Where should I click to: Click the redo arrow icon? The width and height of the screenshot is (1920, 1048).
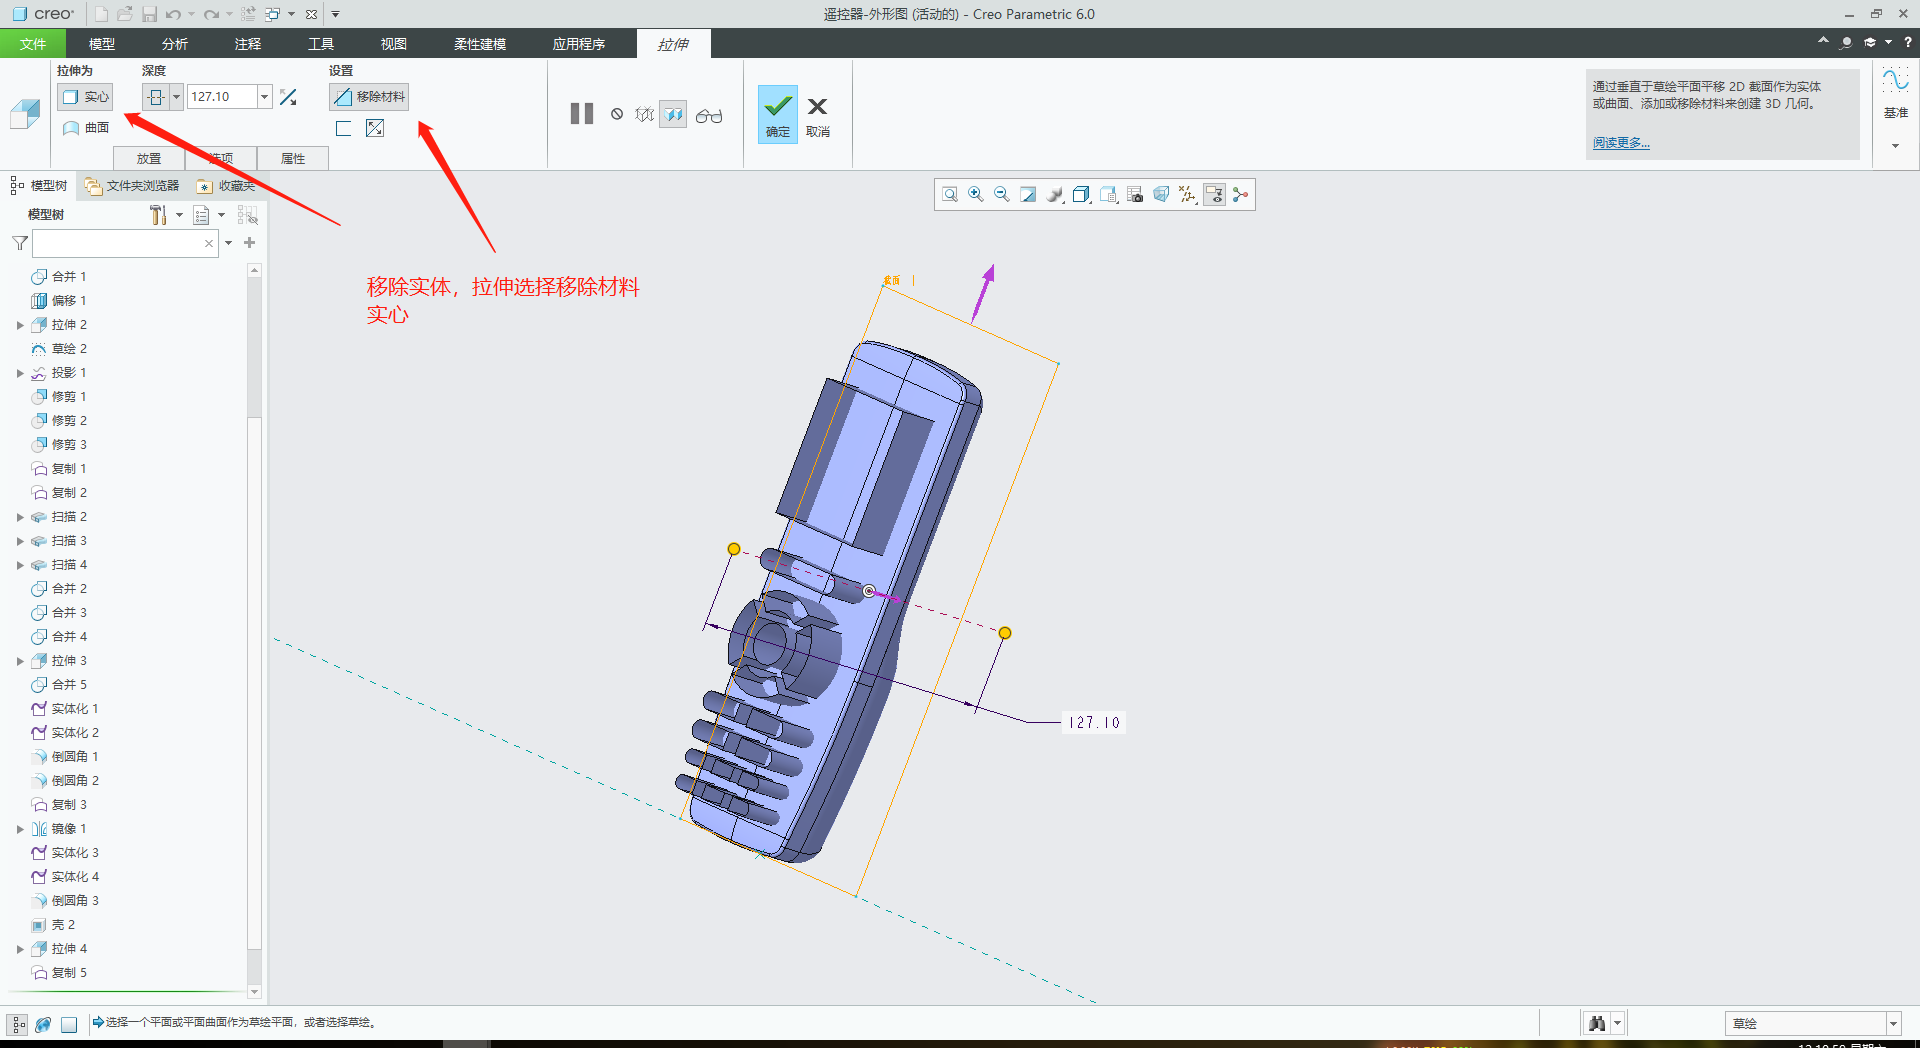coord(211,14)
